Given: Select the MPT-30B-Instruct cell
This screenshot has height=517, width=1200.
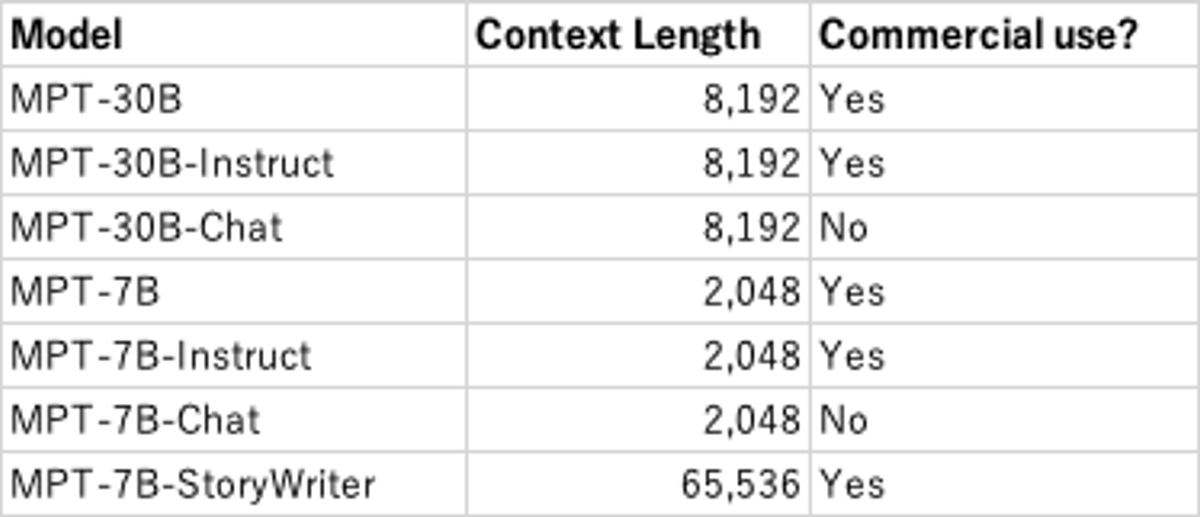Looking at the screenshot, I should pyautogui.click(x=234, y=163).
